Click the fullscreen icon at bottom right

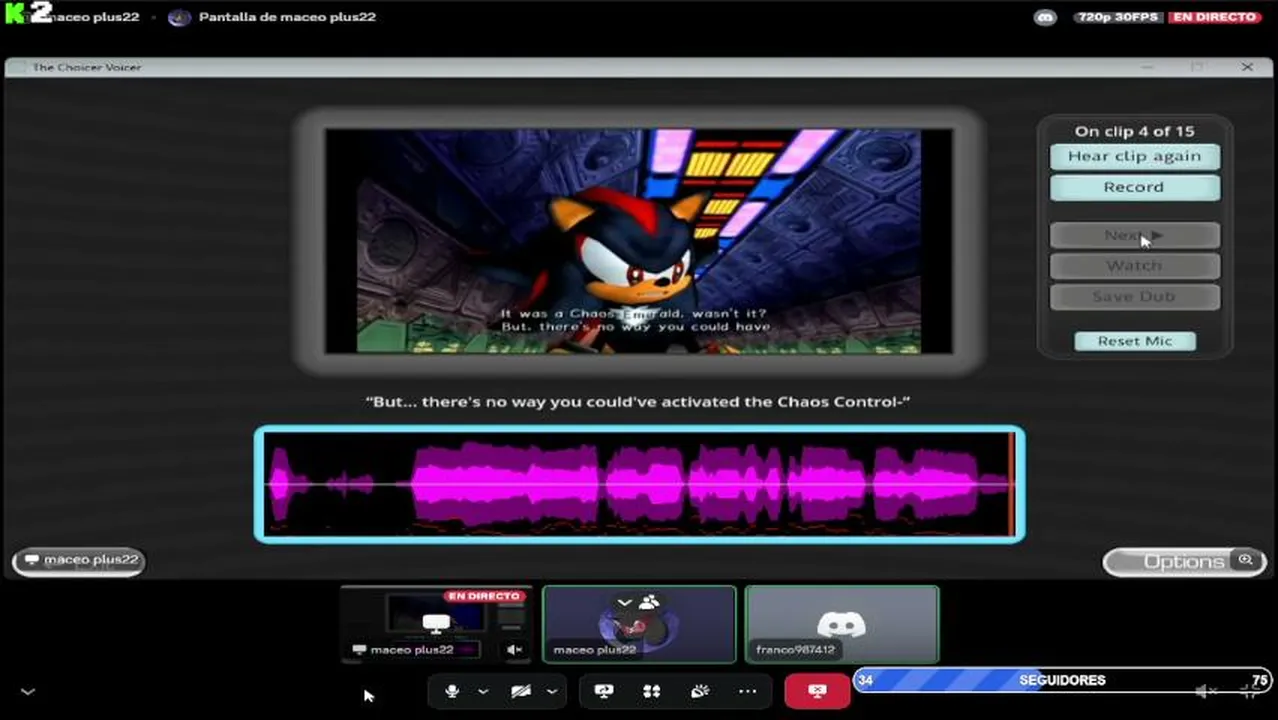[1250, 691]
